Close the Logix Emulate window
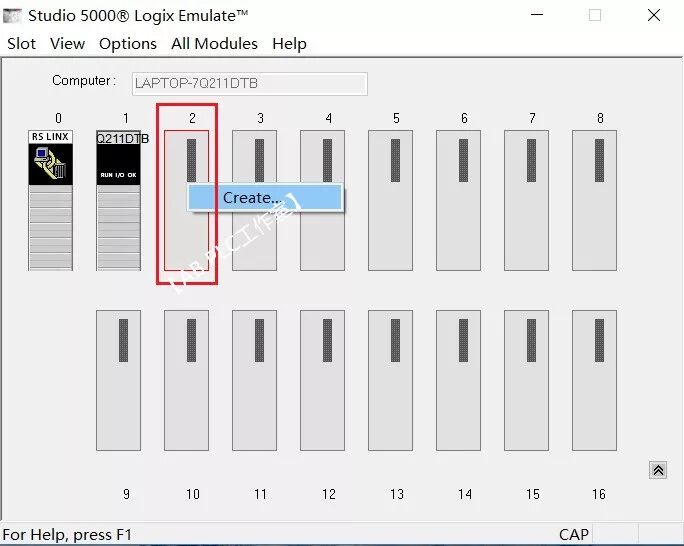This screenshot has height=546, width=684. [x=653, y=15]
